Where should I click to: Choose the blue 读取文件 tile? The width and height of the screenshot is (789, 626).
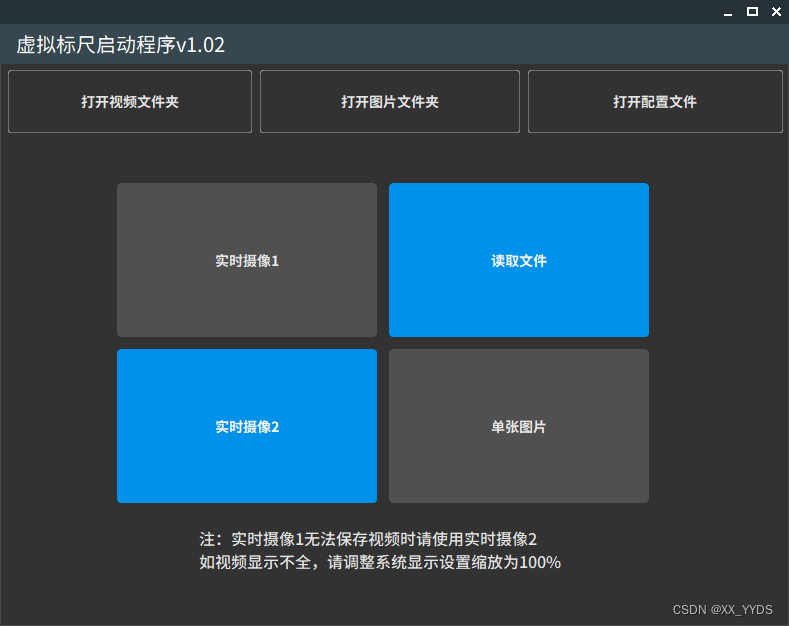click(x=519, y=260)
